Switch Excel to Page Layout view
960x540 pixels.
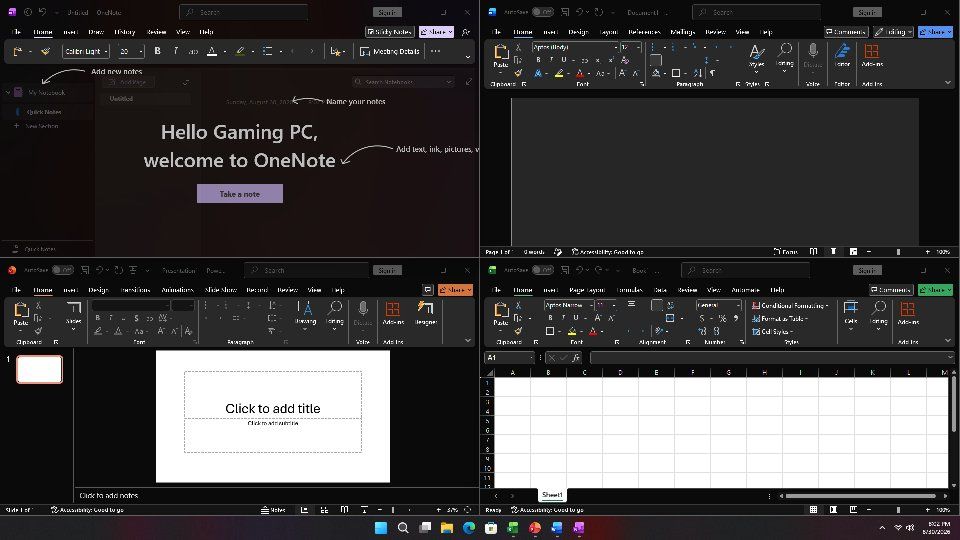pos(833,509)
